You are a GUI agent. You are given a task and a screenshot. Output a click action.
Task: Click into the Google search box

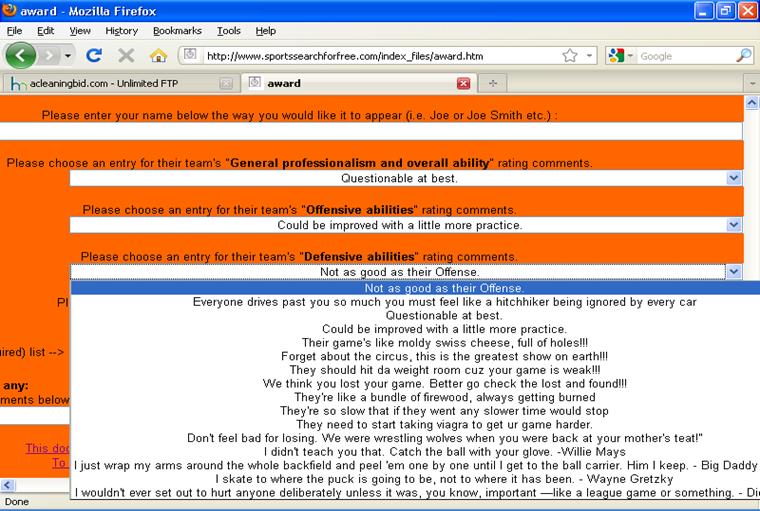(685, 56)
